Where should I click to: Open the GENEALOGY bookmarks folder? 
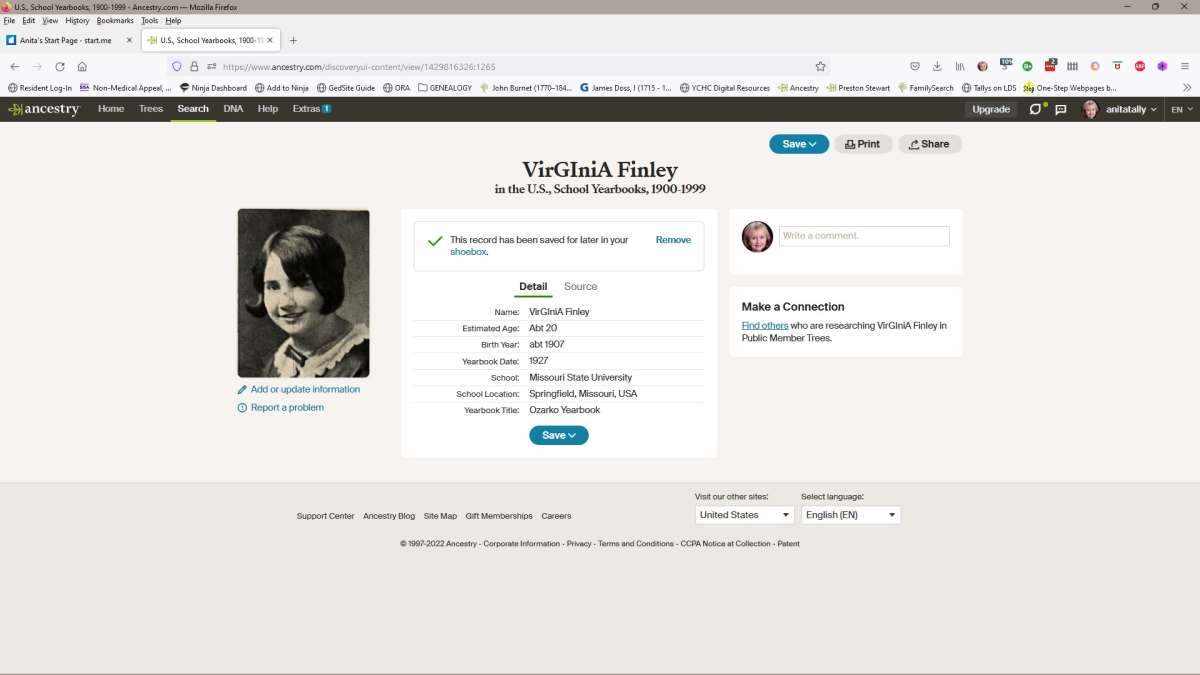445,88
